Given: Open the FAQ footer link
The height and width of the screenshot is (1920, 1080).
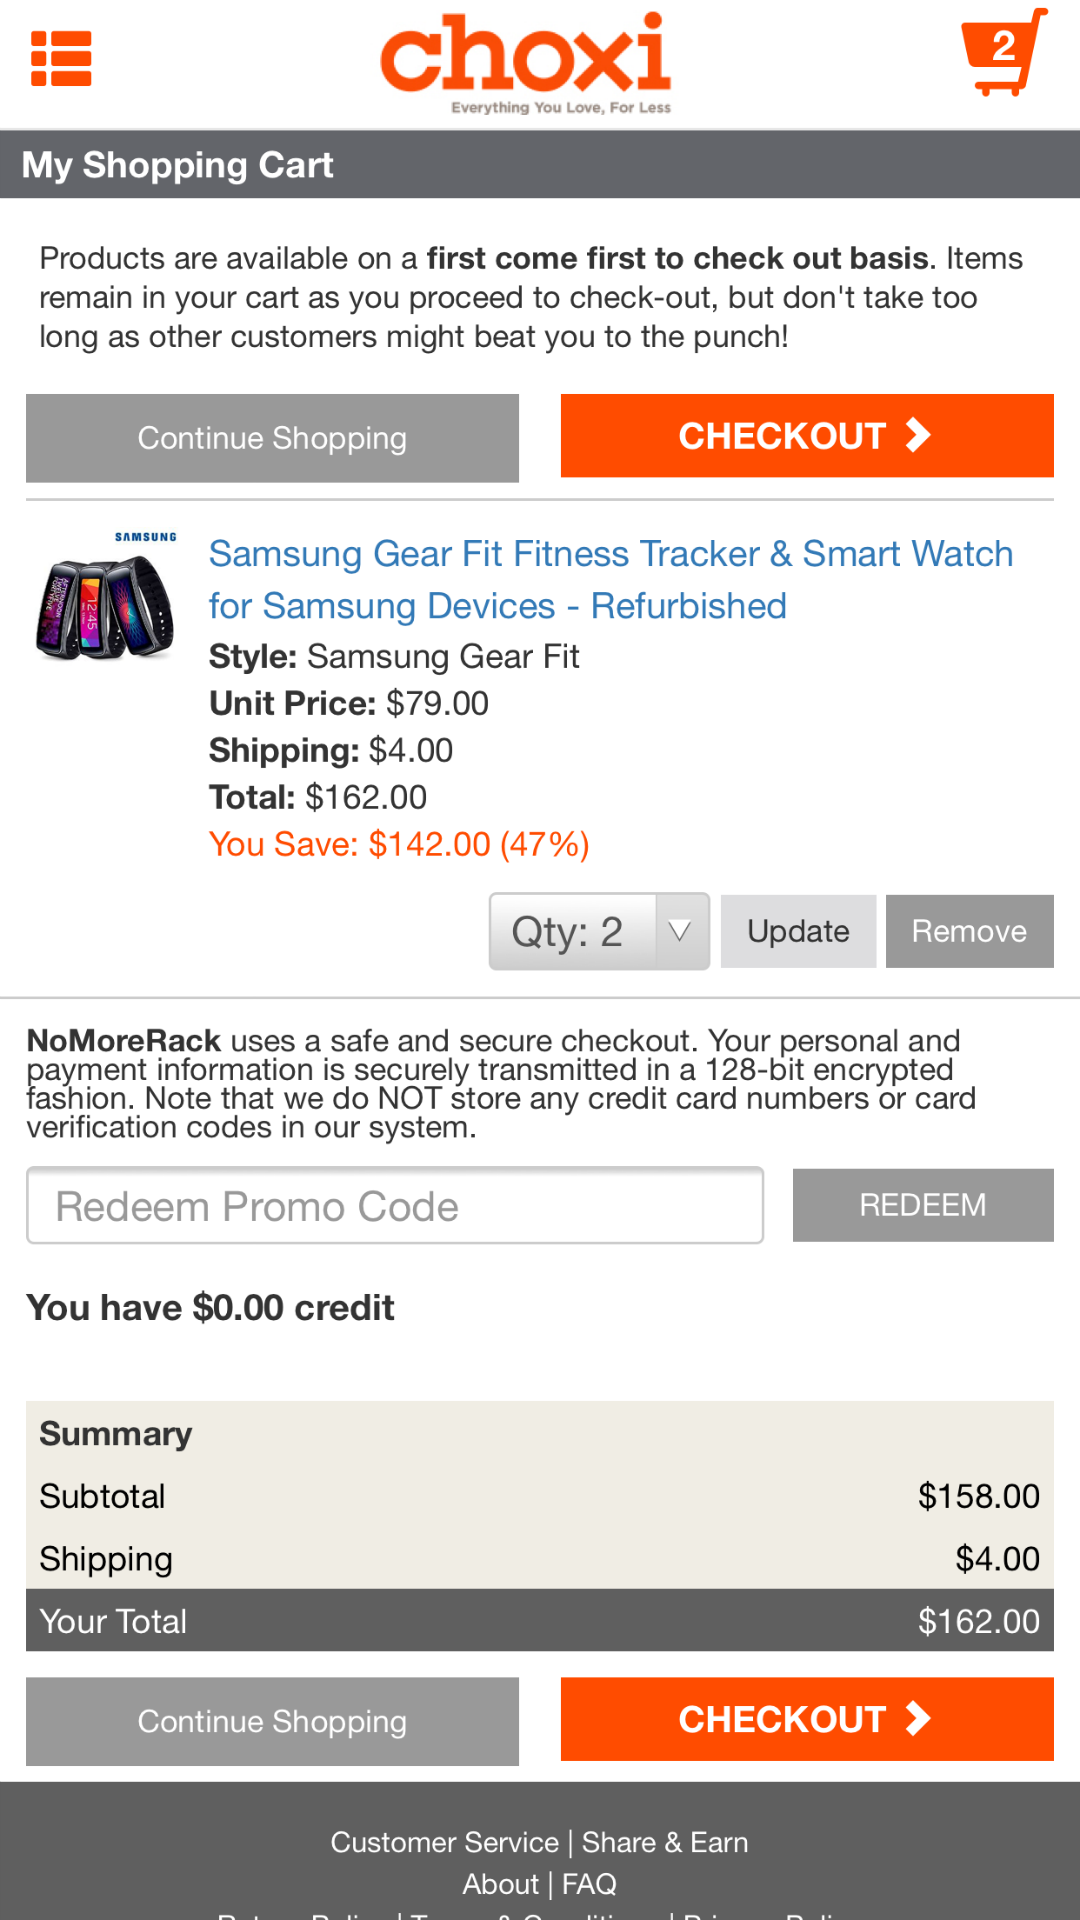Looking at the screenshot, I should pos(589,1884).
